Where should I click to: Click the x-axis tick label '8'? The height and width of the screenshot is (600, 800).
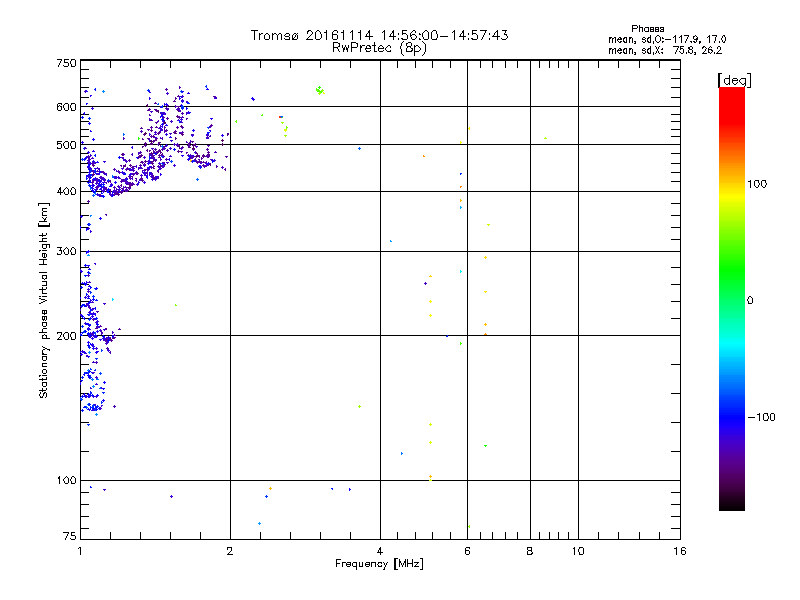tap(530, 551)
